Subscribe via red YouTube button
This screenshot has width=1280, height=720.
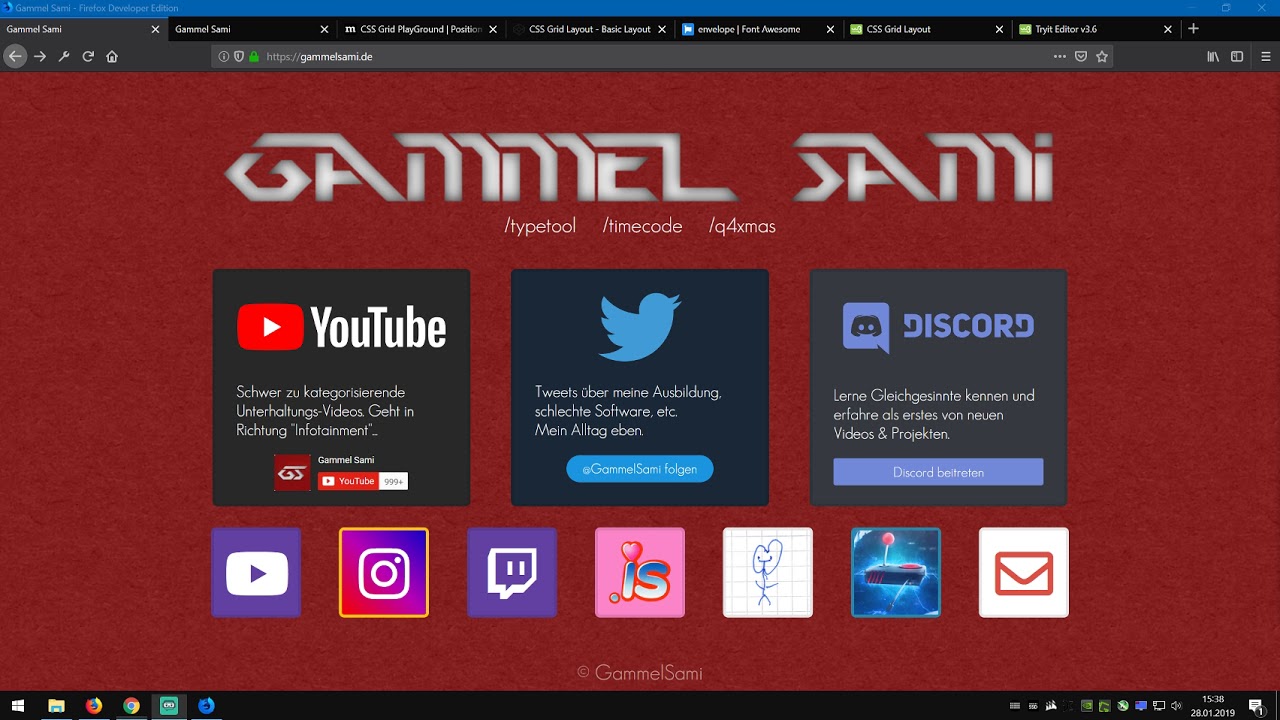(348, 481)
